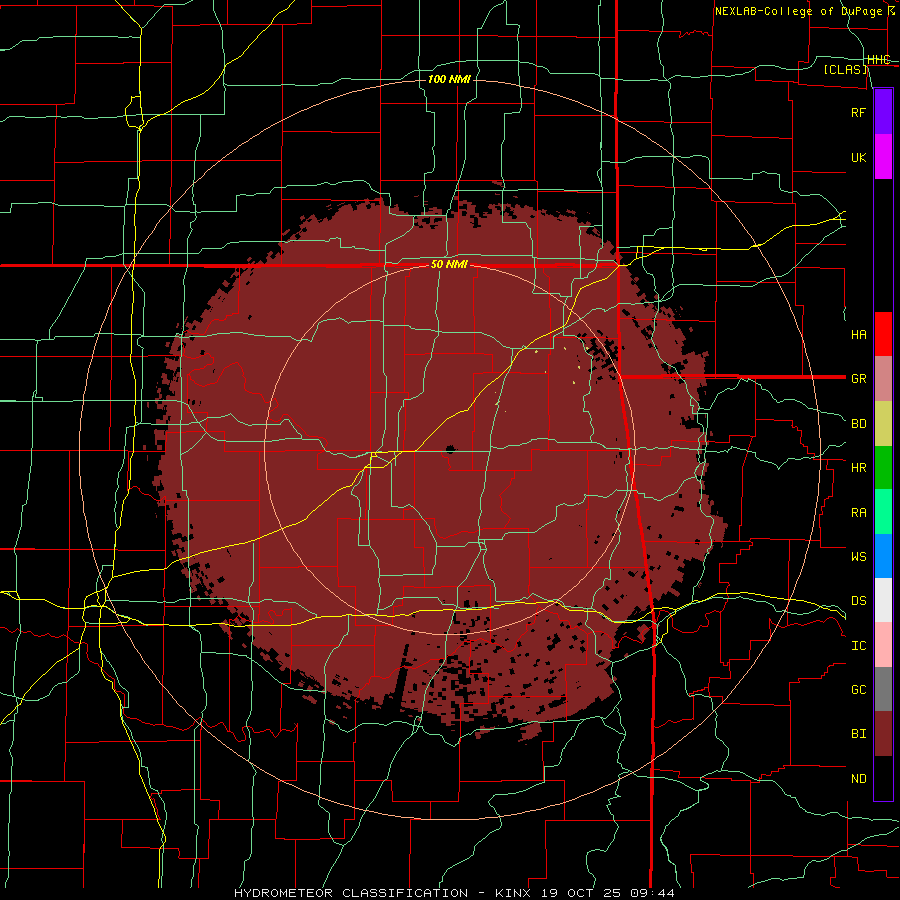Click the GR pink legend swatch
The width and height of the screenshot is (900, 900).
pyautogui.click(x=883, y=379)
